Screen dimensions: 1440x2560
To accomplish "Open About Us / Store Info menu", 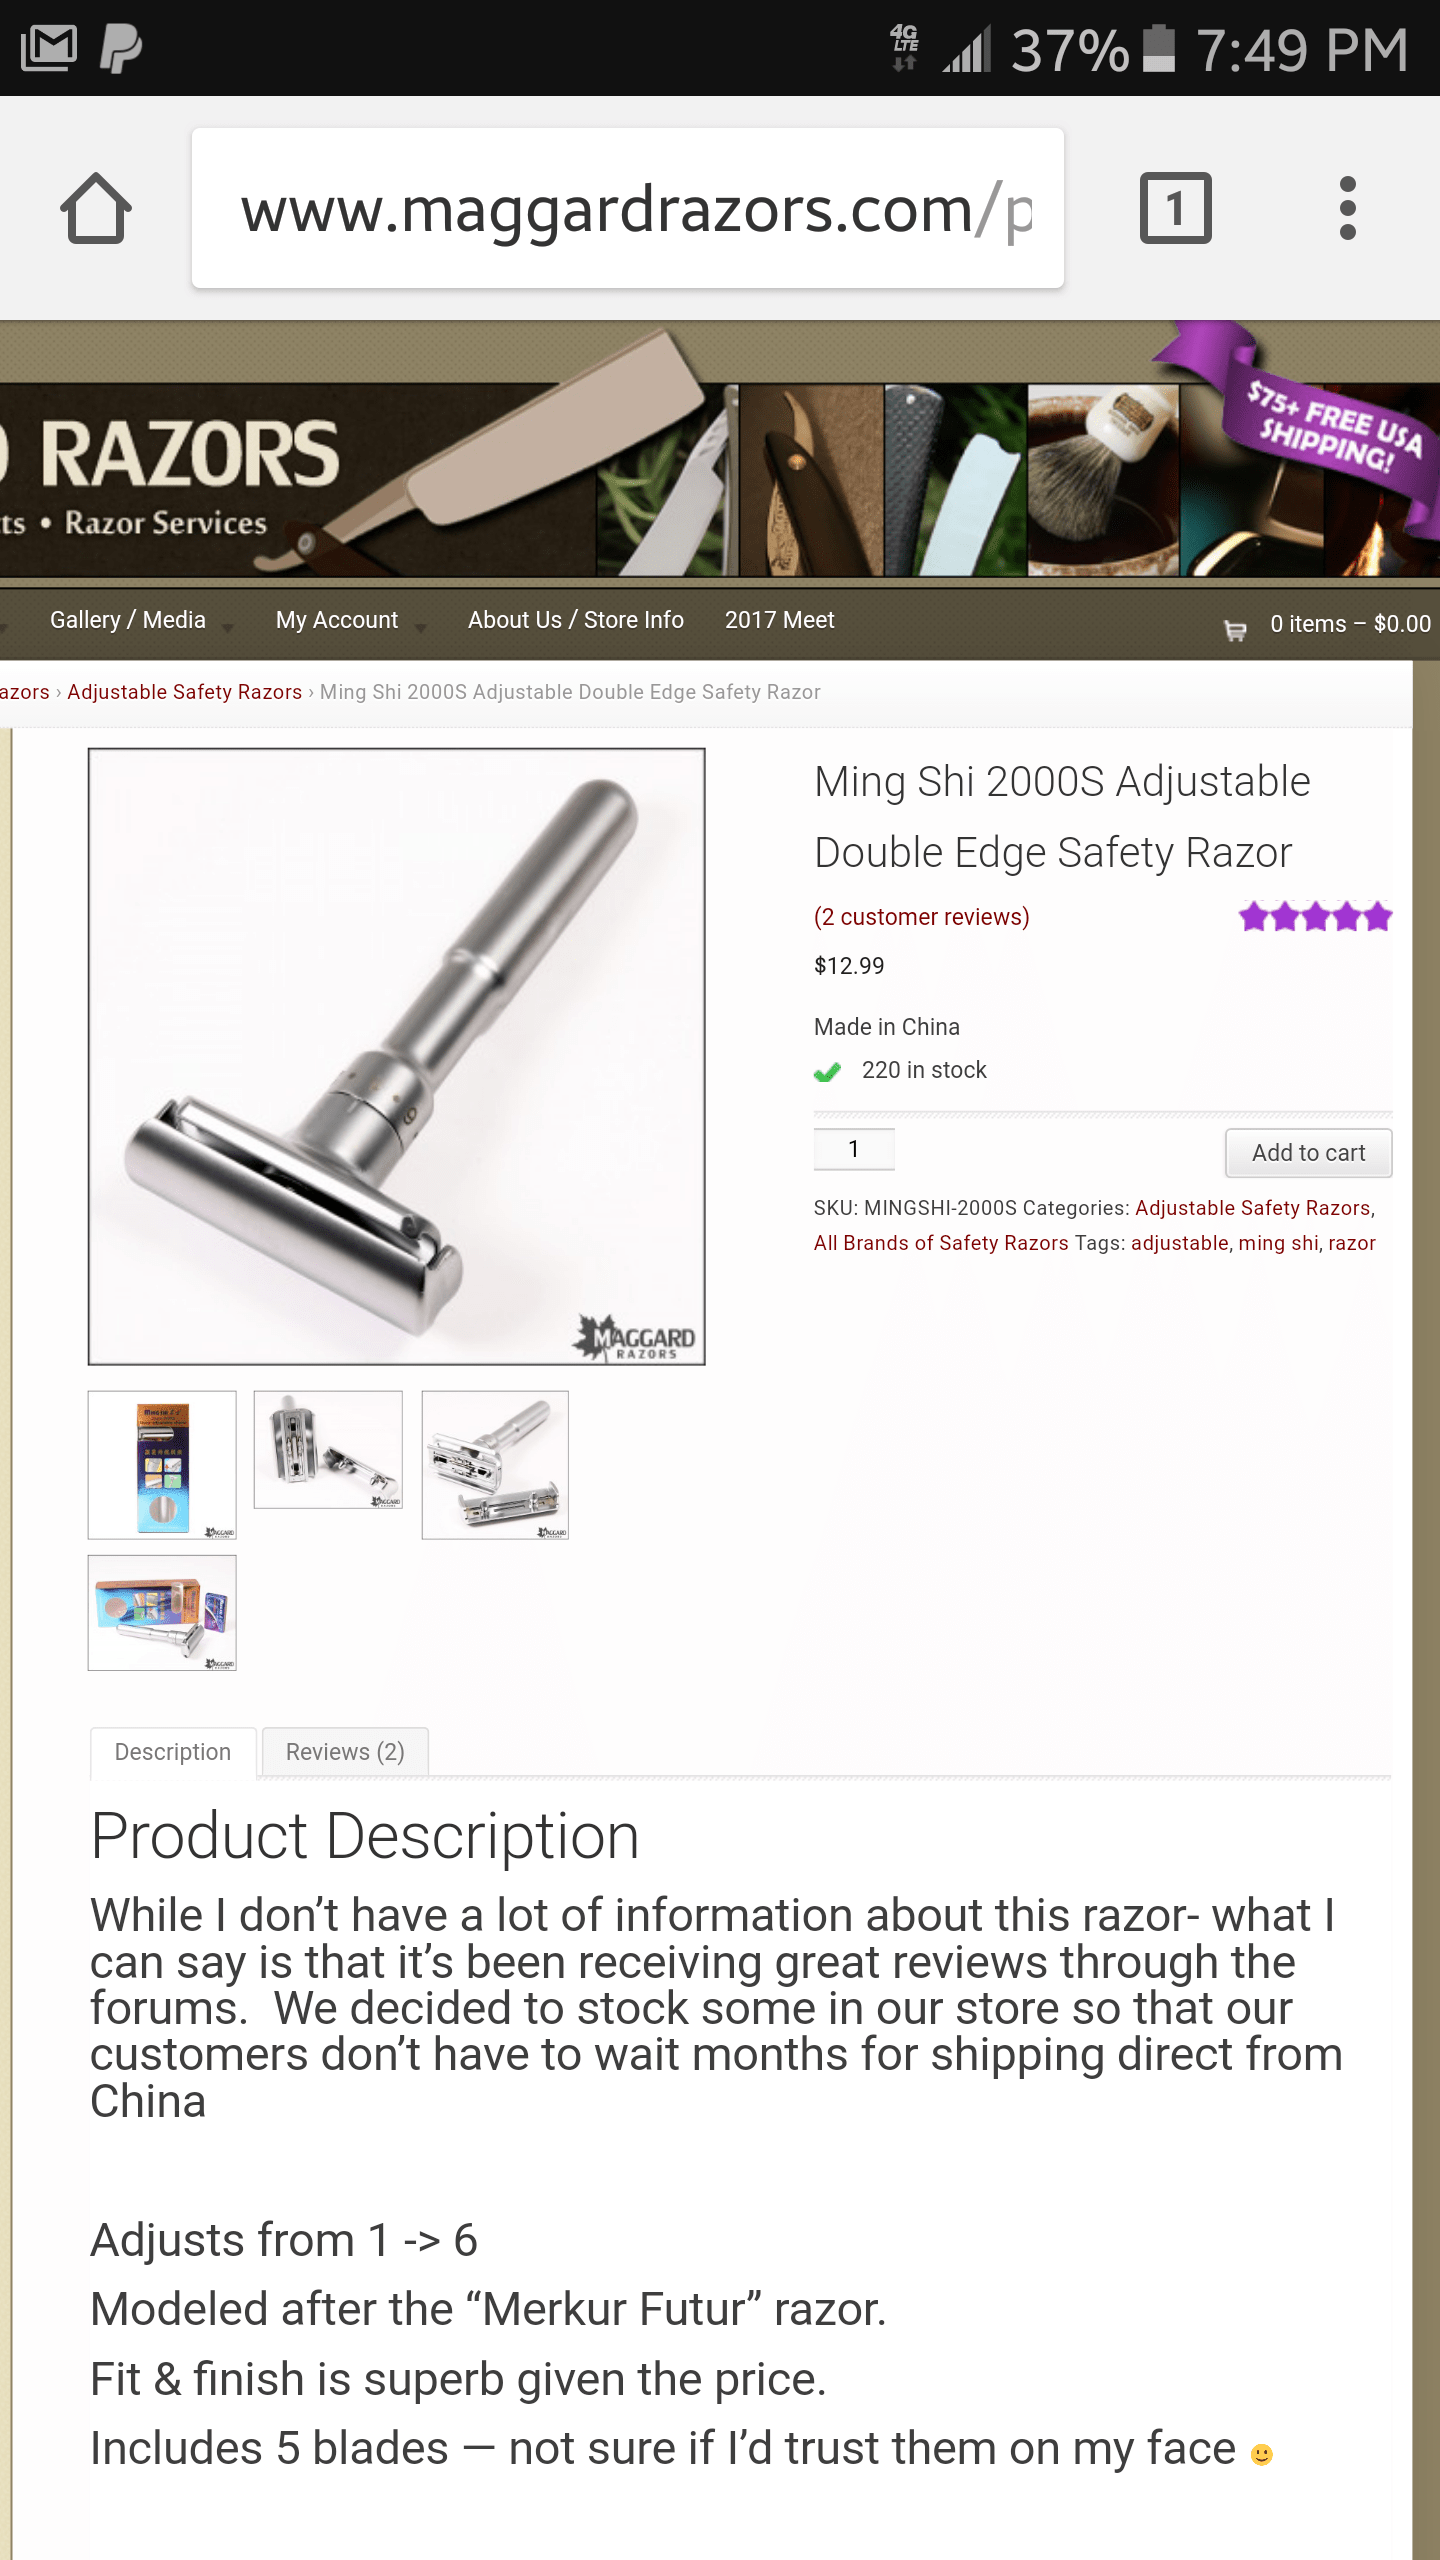I will point(576,620).
